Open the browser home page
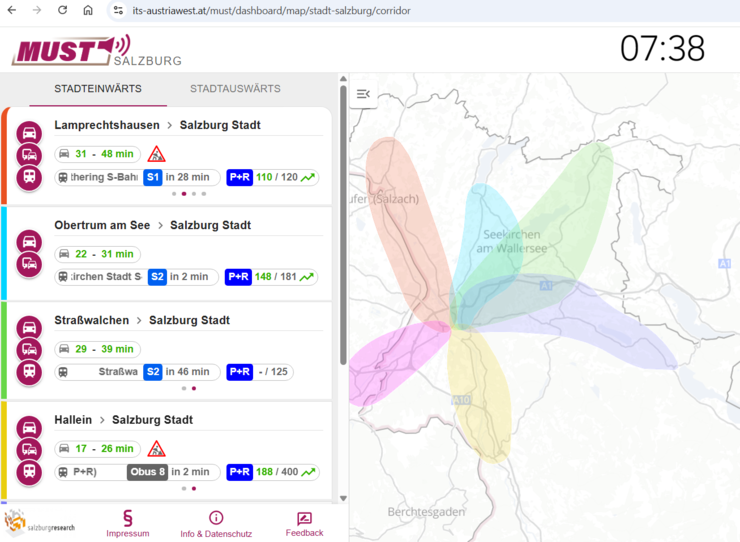Viewport: 740px width, 542px height. pos(88,10)
